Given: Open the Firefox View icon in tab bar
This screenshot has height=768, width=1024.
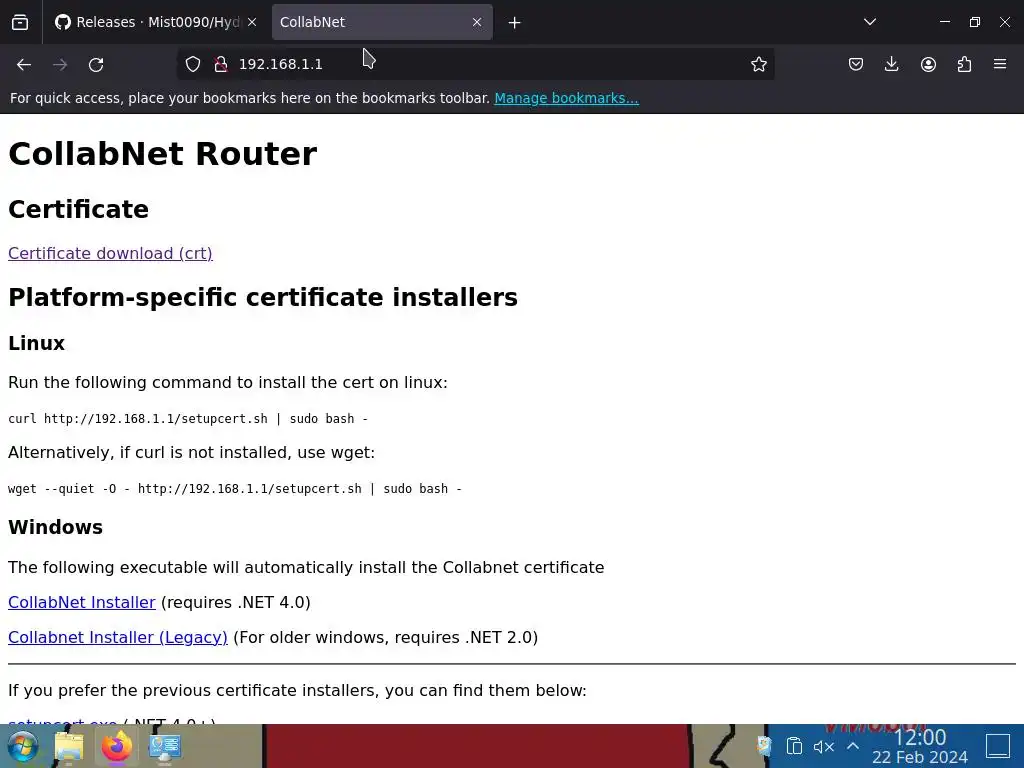Looking at the screenshot, I should [20, 22].
